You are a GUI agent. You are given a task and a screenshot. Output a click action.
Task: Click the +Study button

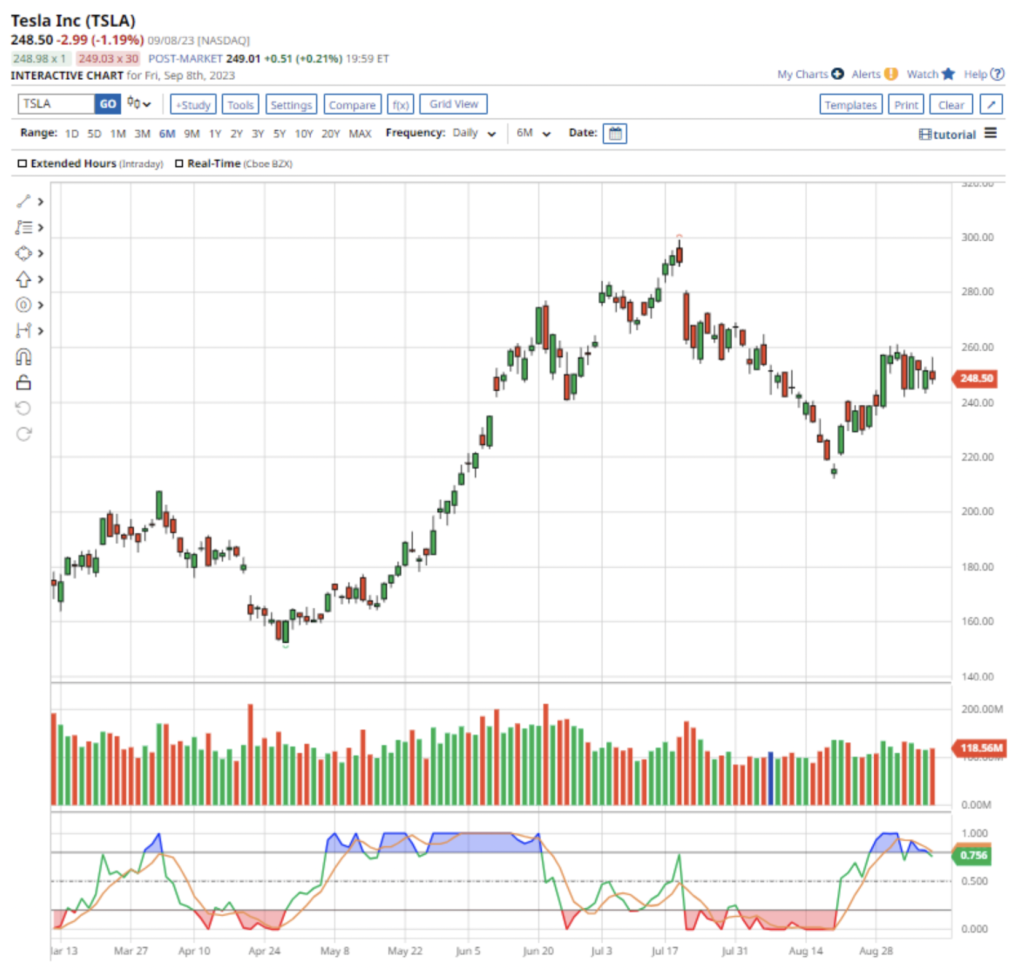coord(193,104)
